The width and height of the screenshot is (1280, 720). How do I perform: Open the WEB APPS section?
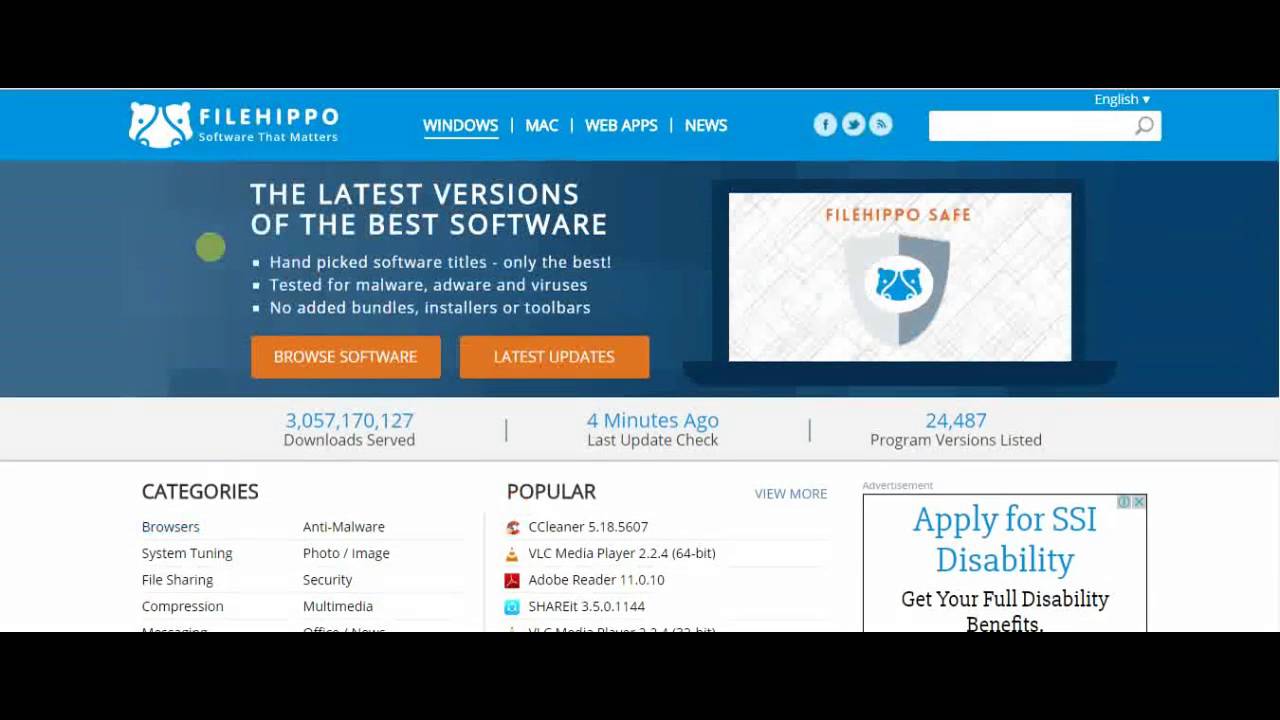pyautogui.click(x=621, y=125)
